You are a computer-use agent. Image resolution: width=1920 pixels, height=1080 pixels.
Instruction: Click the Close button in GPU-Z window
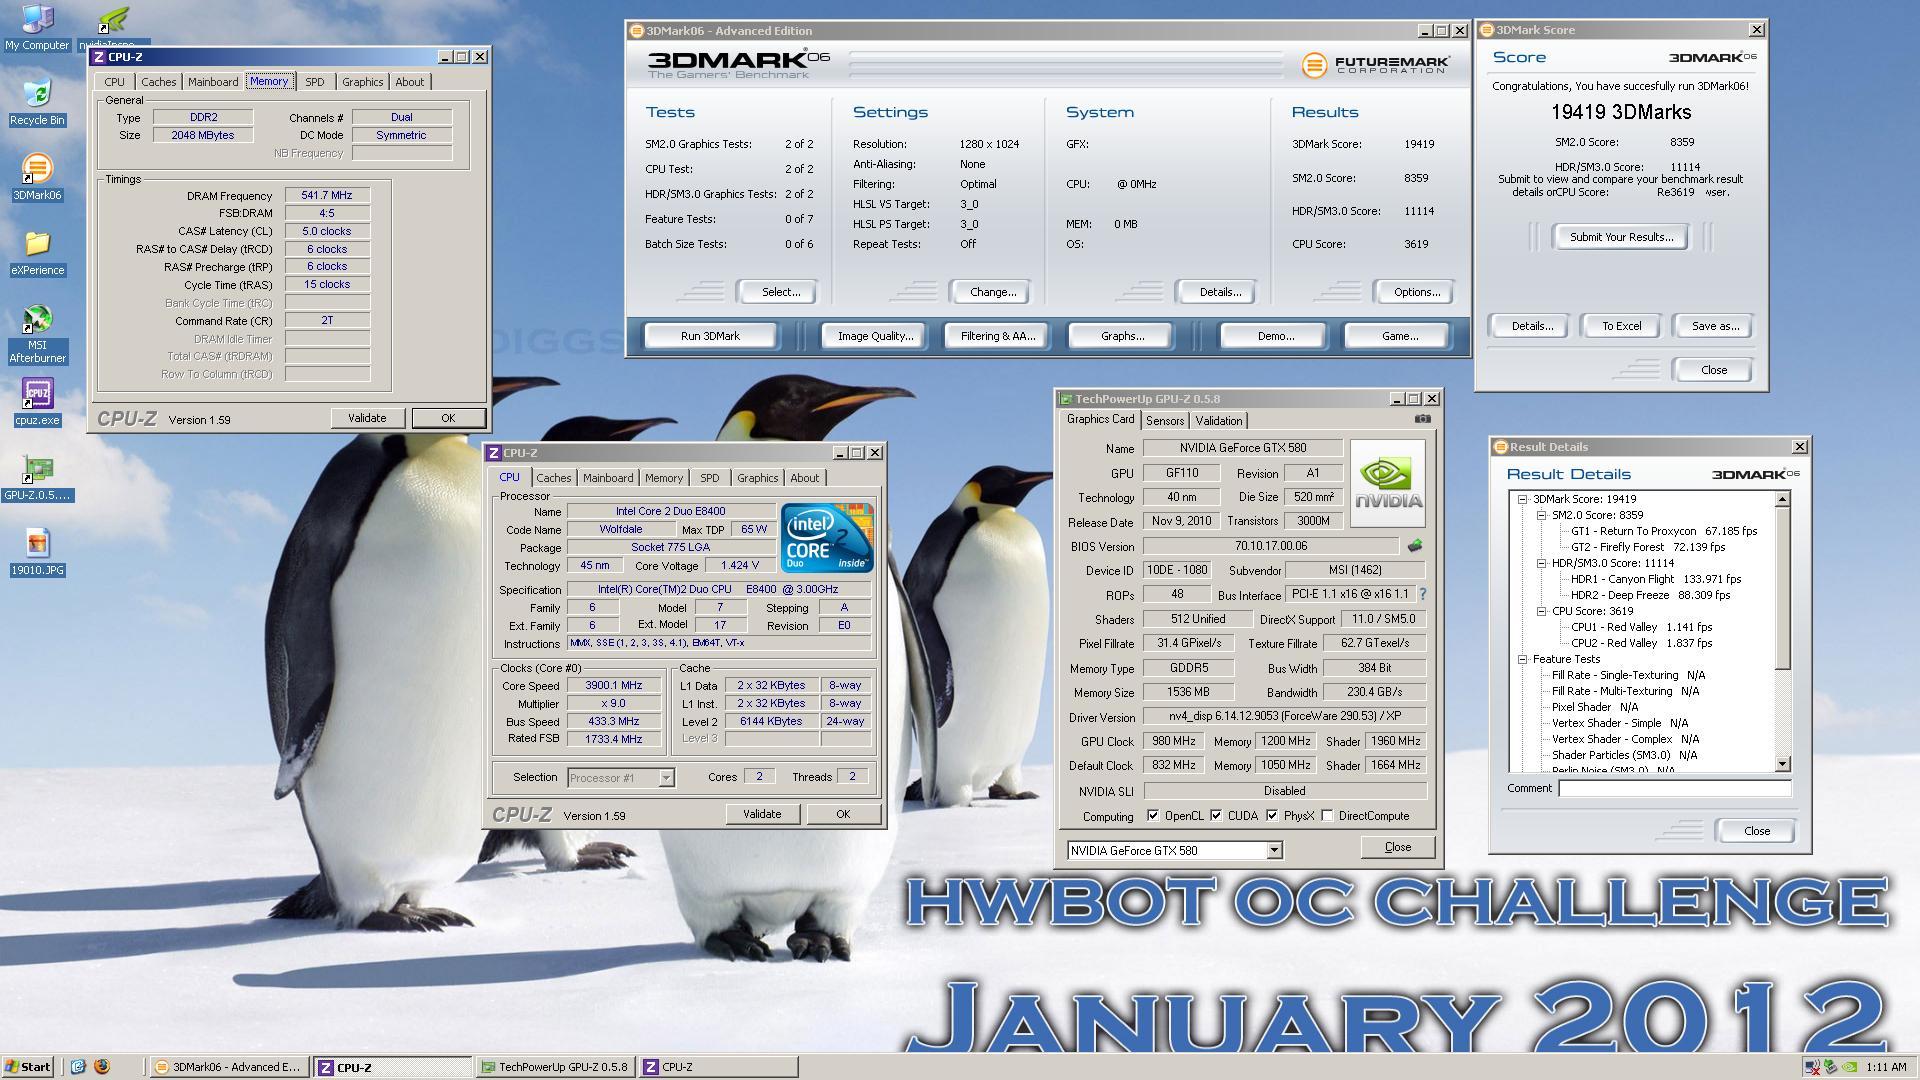pyautogui.click(x=1397, y=847)
